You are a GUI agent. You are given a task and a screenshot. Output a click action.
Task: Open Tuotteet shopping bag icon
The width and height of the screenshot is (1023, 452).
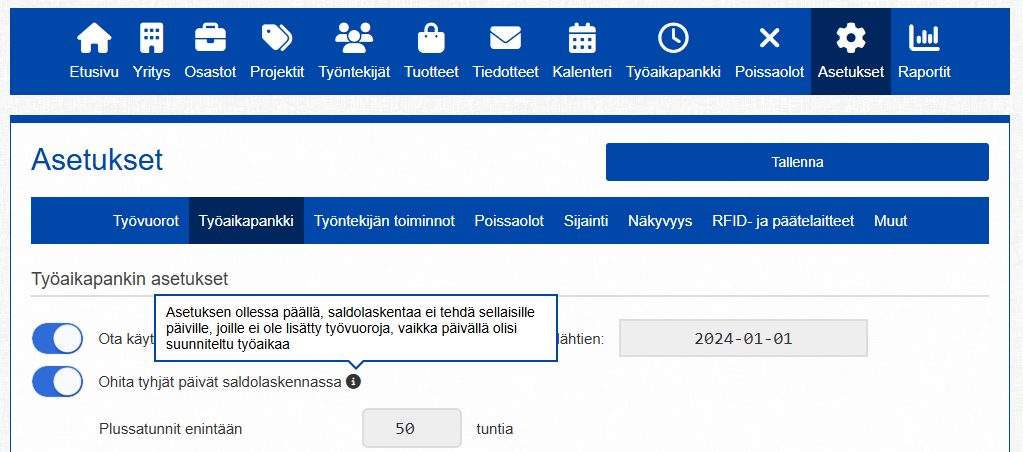pyautogui.click(x=431, y=38)
